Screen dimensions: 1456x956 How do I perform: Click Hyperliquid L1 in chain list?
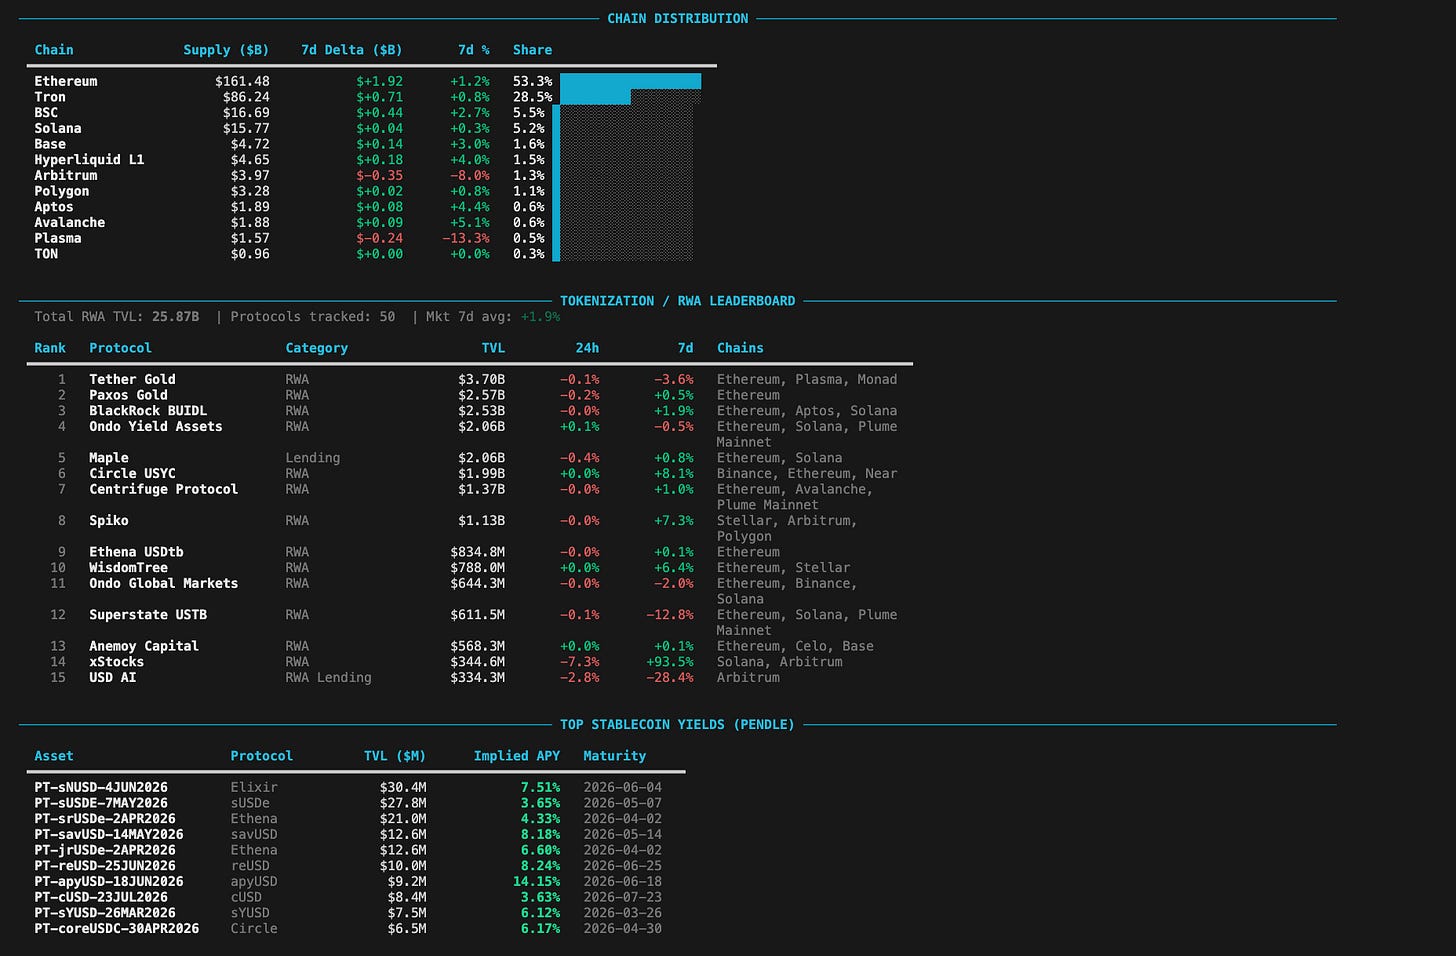(x=89, y=160)
